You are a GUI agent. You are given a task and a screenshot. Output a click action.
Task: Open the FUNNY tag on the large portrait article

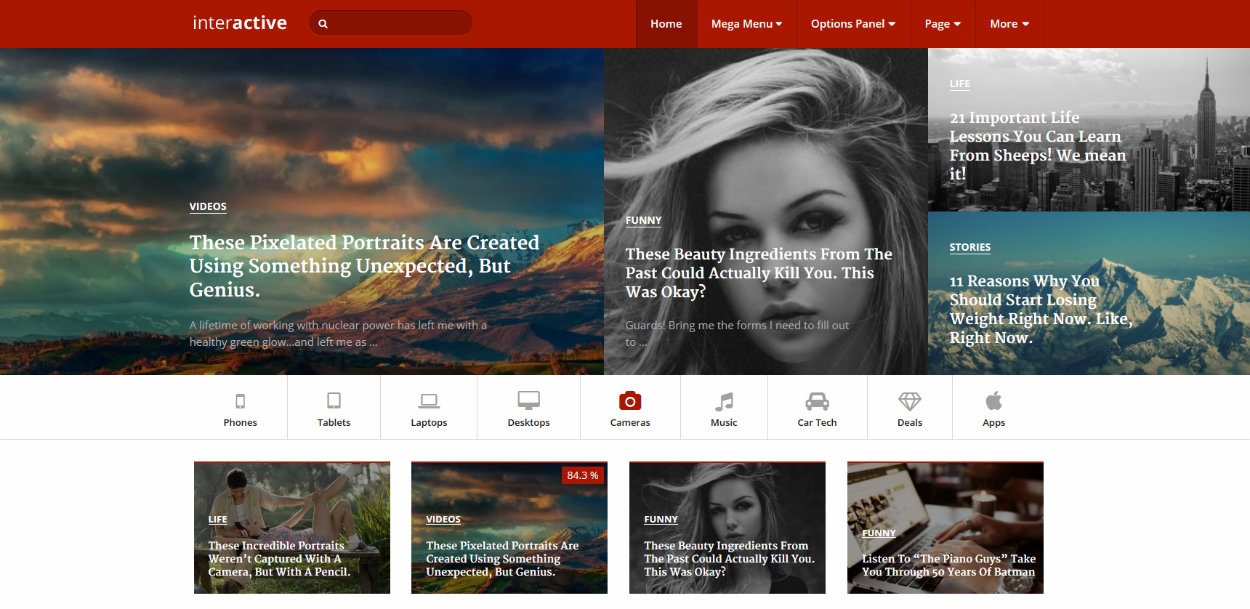[x=643, y=221]
